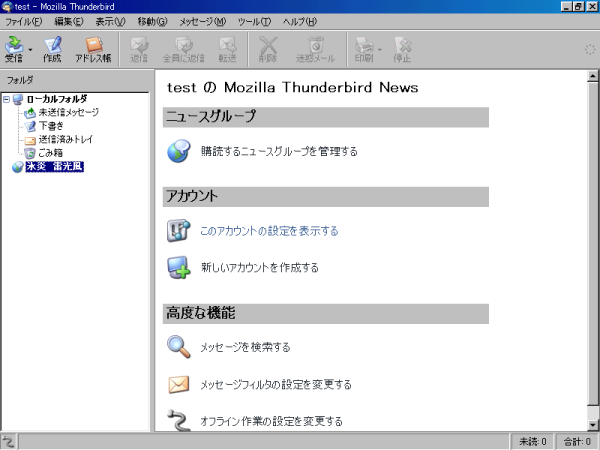Screen dimensions: 600x450
Task: Click the 合計: 0 status entry
Action: coord(577,442)
